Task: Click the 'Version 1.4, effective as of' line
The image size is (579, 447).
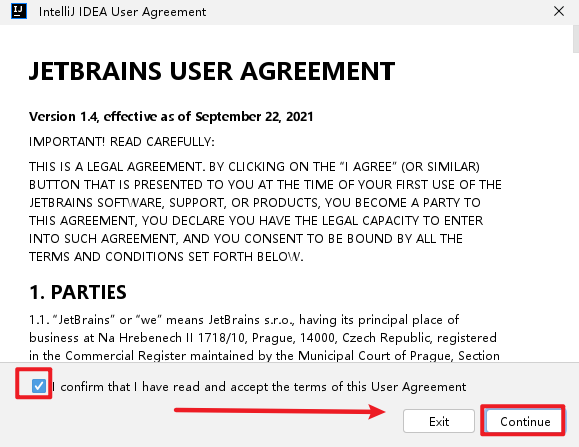Action: click(171, 117)
